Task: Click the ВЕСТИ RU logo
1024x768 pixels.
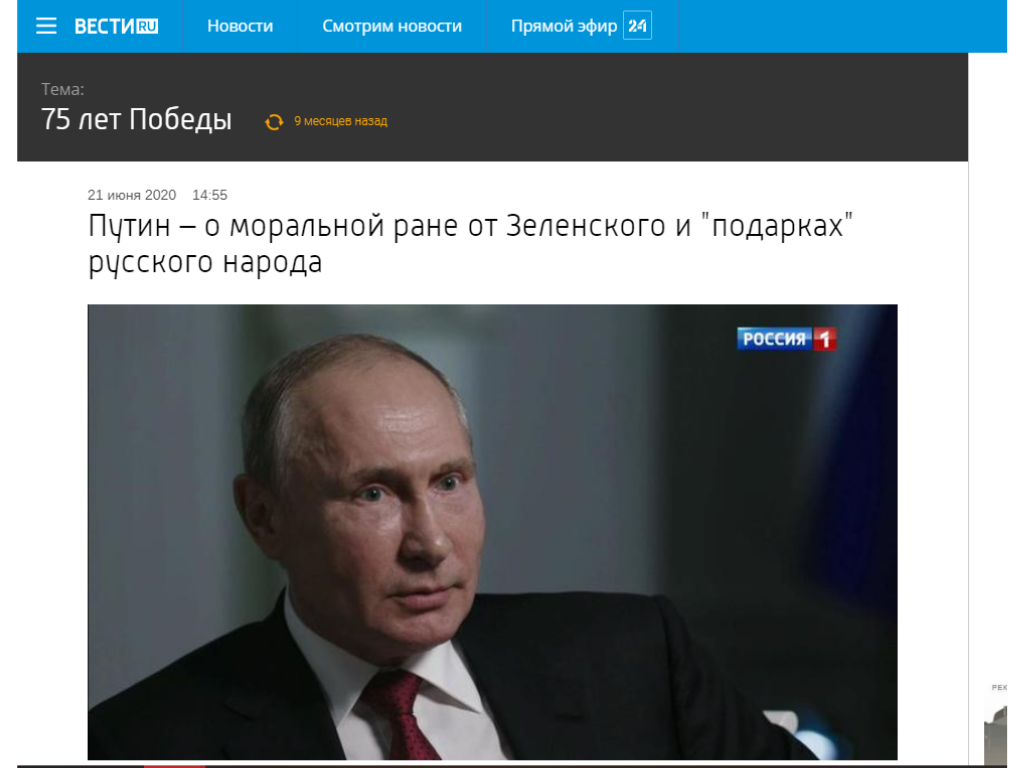Action: click(116, 26)
